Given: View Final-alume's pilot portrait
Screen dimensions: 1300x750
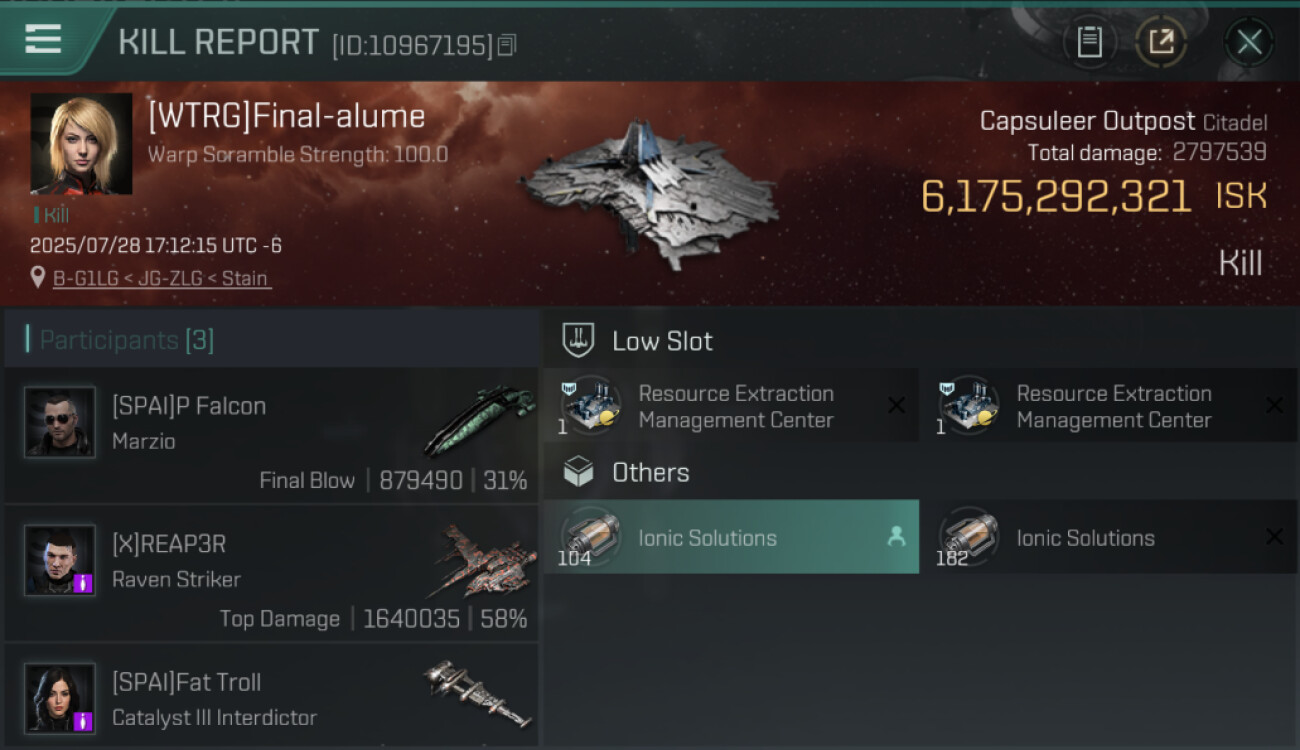Looking at the screenshot, I should [x=81, y=144].
